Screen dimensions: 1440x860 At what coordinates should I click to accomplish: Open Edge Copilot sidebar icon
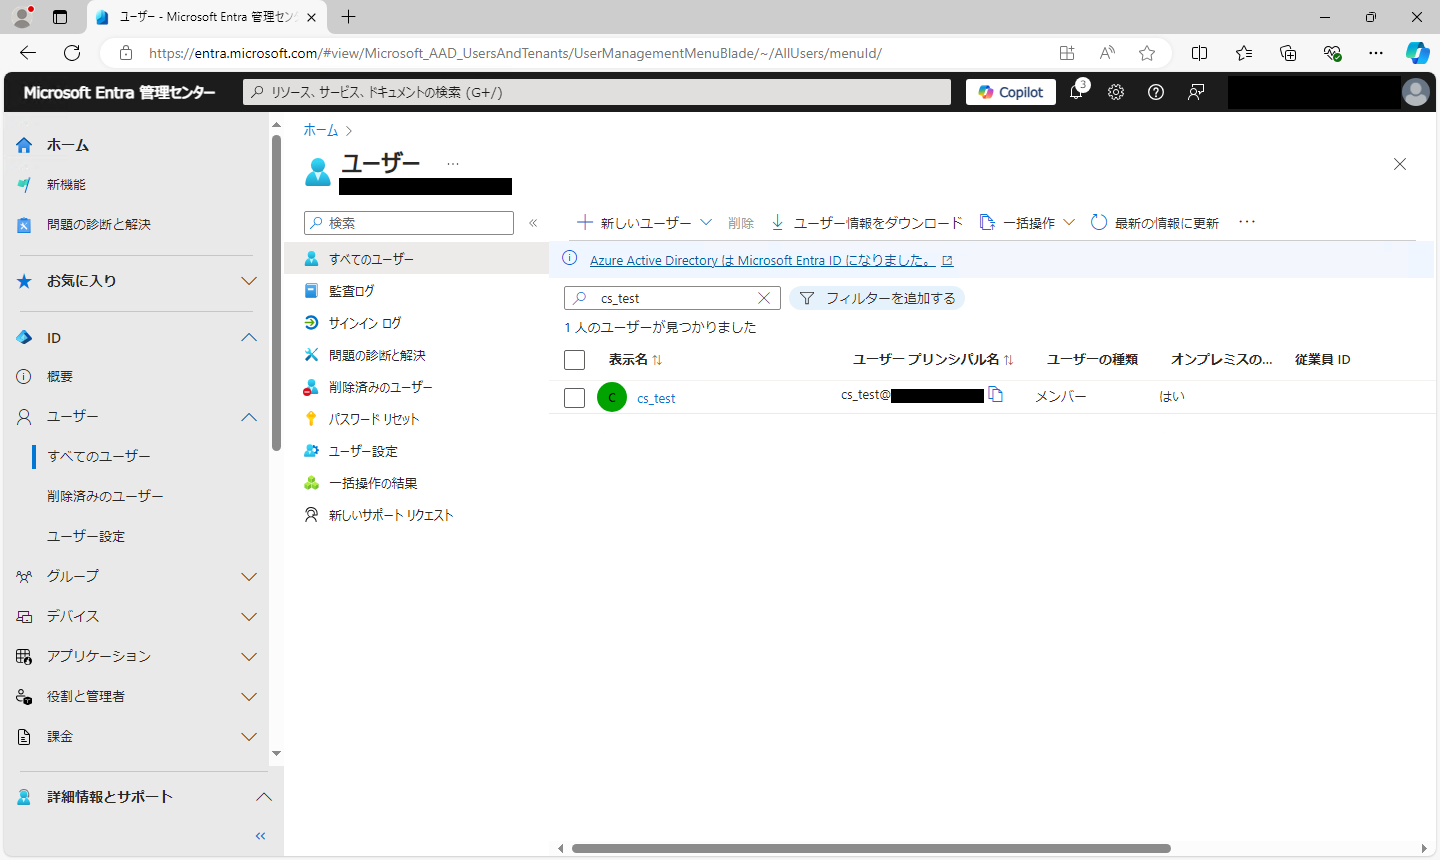point(1417,53)
